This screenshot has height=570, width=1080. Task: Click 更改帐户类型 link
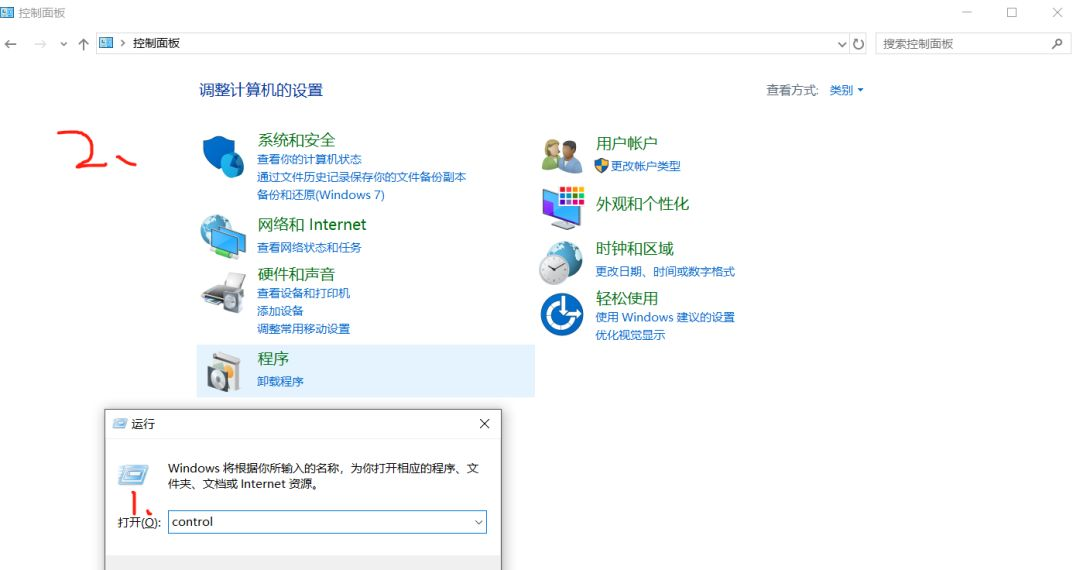645,166
